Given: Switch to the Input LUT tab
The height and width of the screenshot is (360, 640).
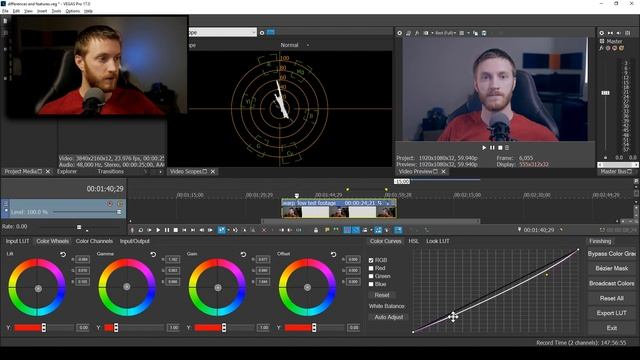Looking at the screenshot, I should [x=17, y=241].
